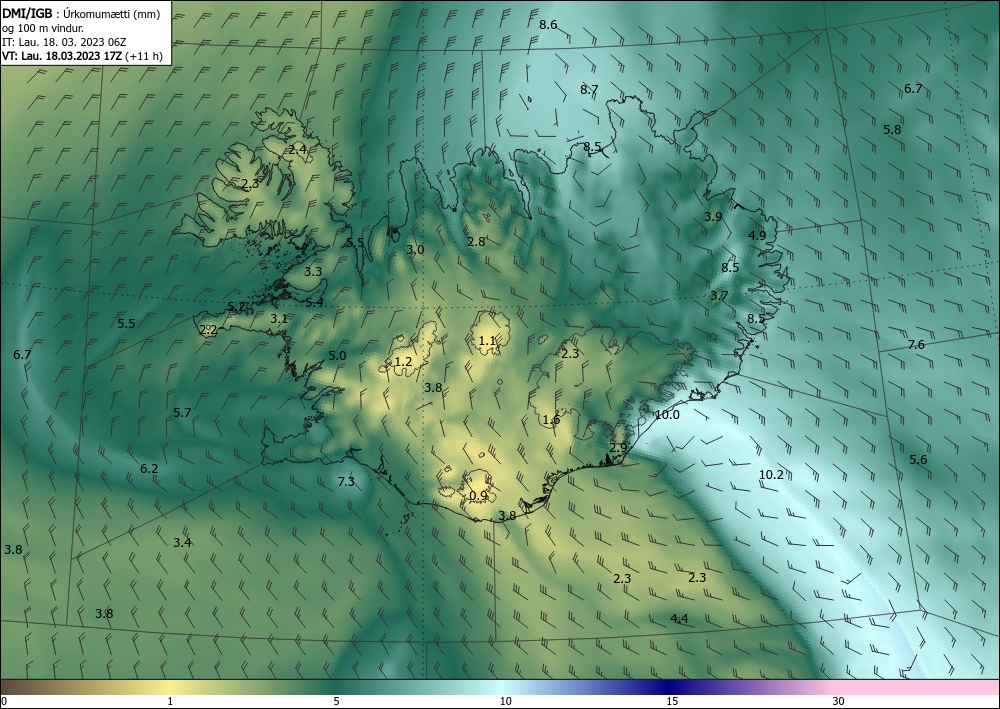The image size is (1000, 709).
Task: Click the 3.9 value label
Action: [713, 217]
